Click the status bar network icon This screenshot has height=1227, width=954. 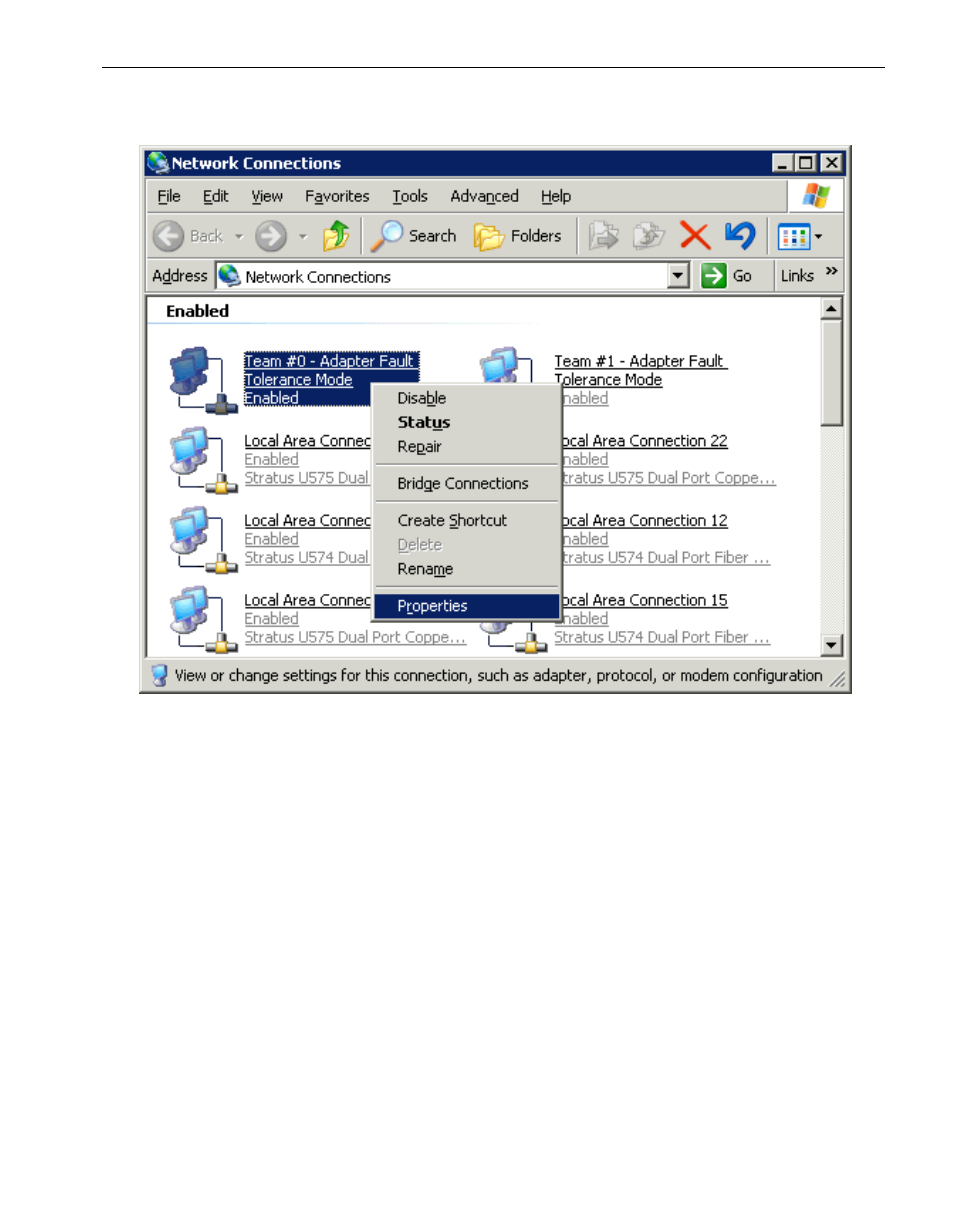point(159,675)
